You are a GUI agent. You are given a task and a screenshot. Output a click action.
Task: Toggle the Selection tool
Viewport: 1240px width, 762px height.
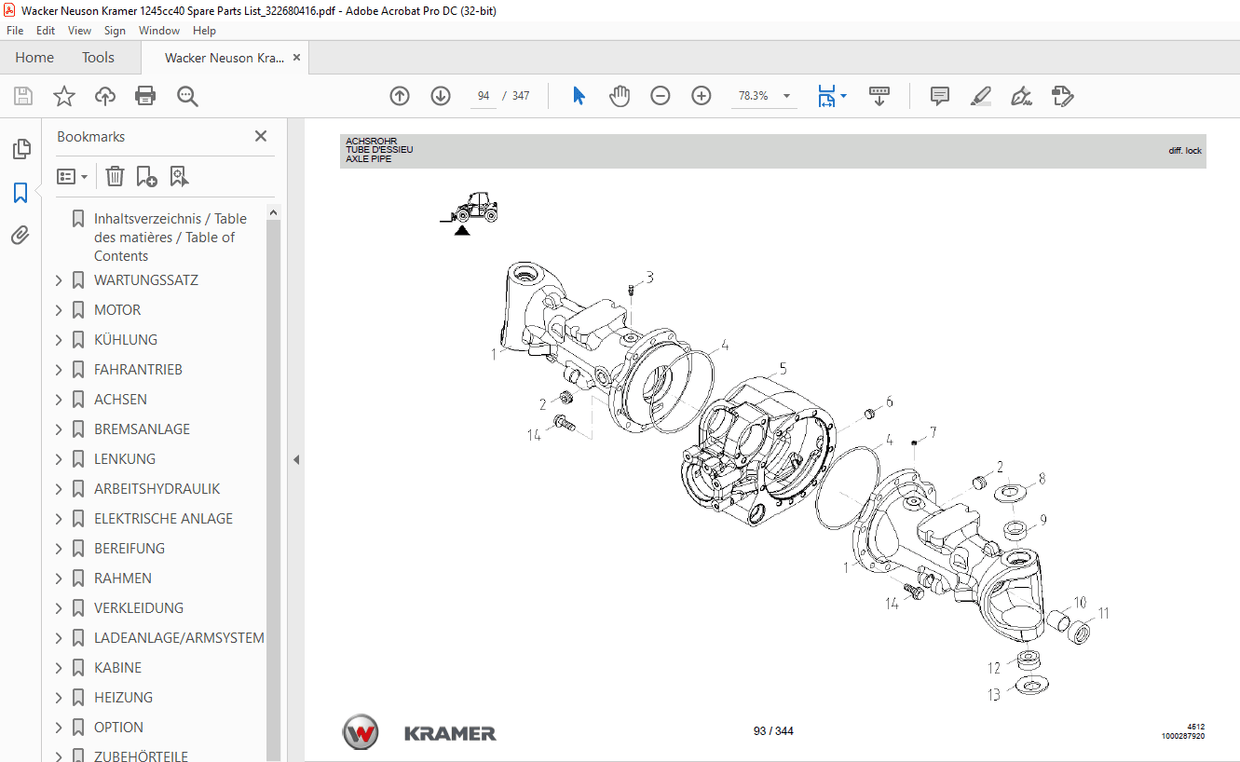(x=578, y=95)
